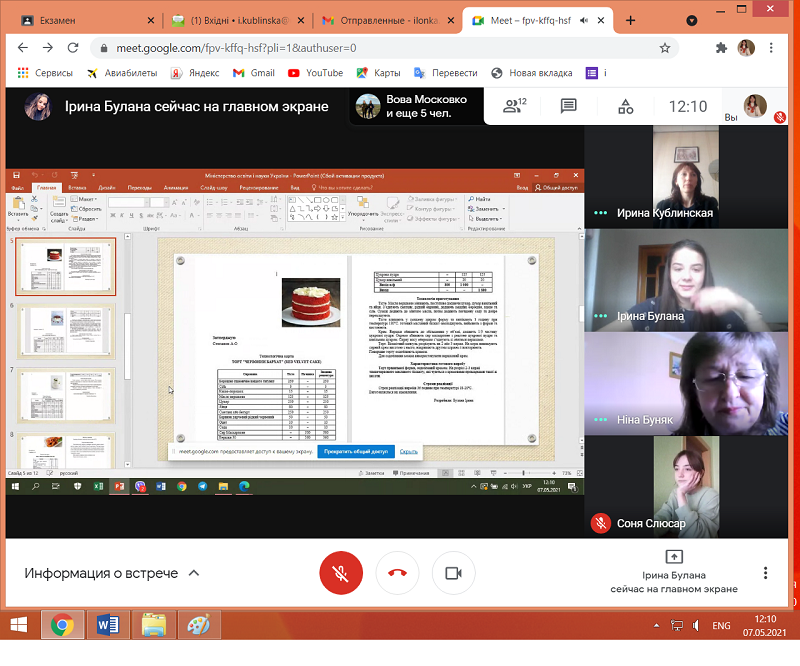Select the shared PowerPoint screen view

[295, 332]
